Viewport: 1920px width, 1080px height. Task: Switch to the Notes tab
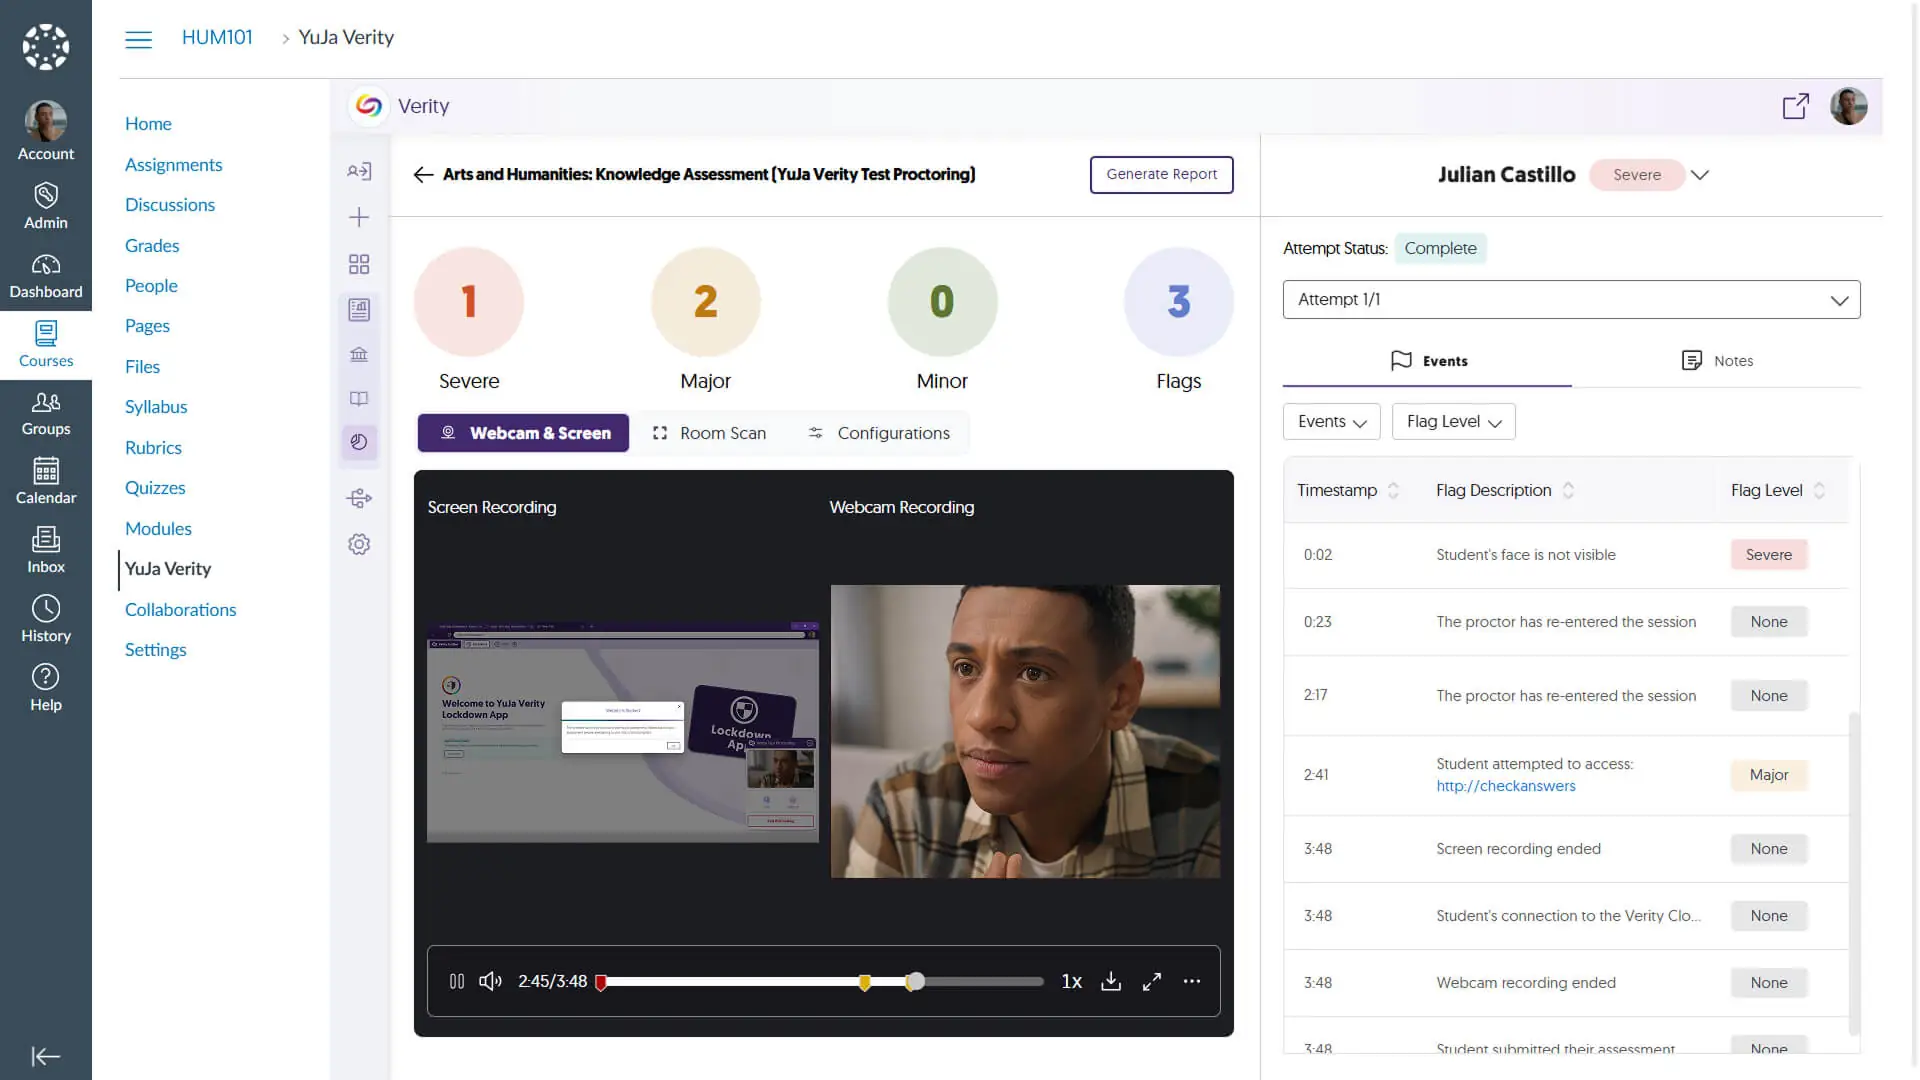tap(1716, 361)
